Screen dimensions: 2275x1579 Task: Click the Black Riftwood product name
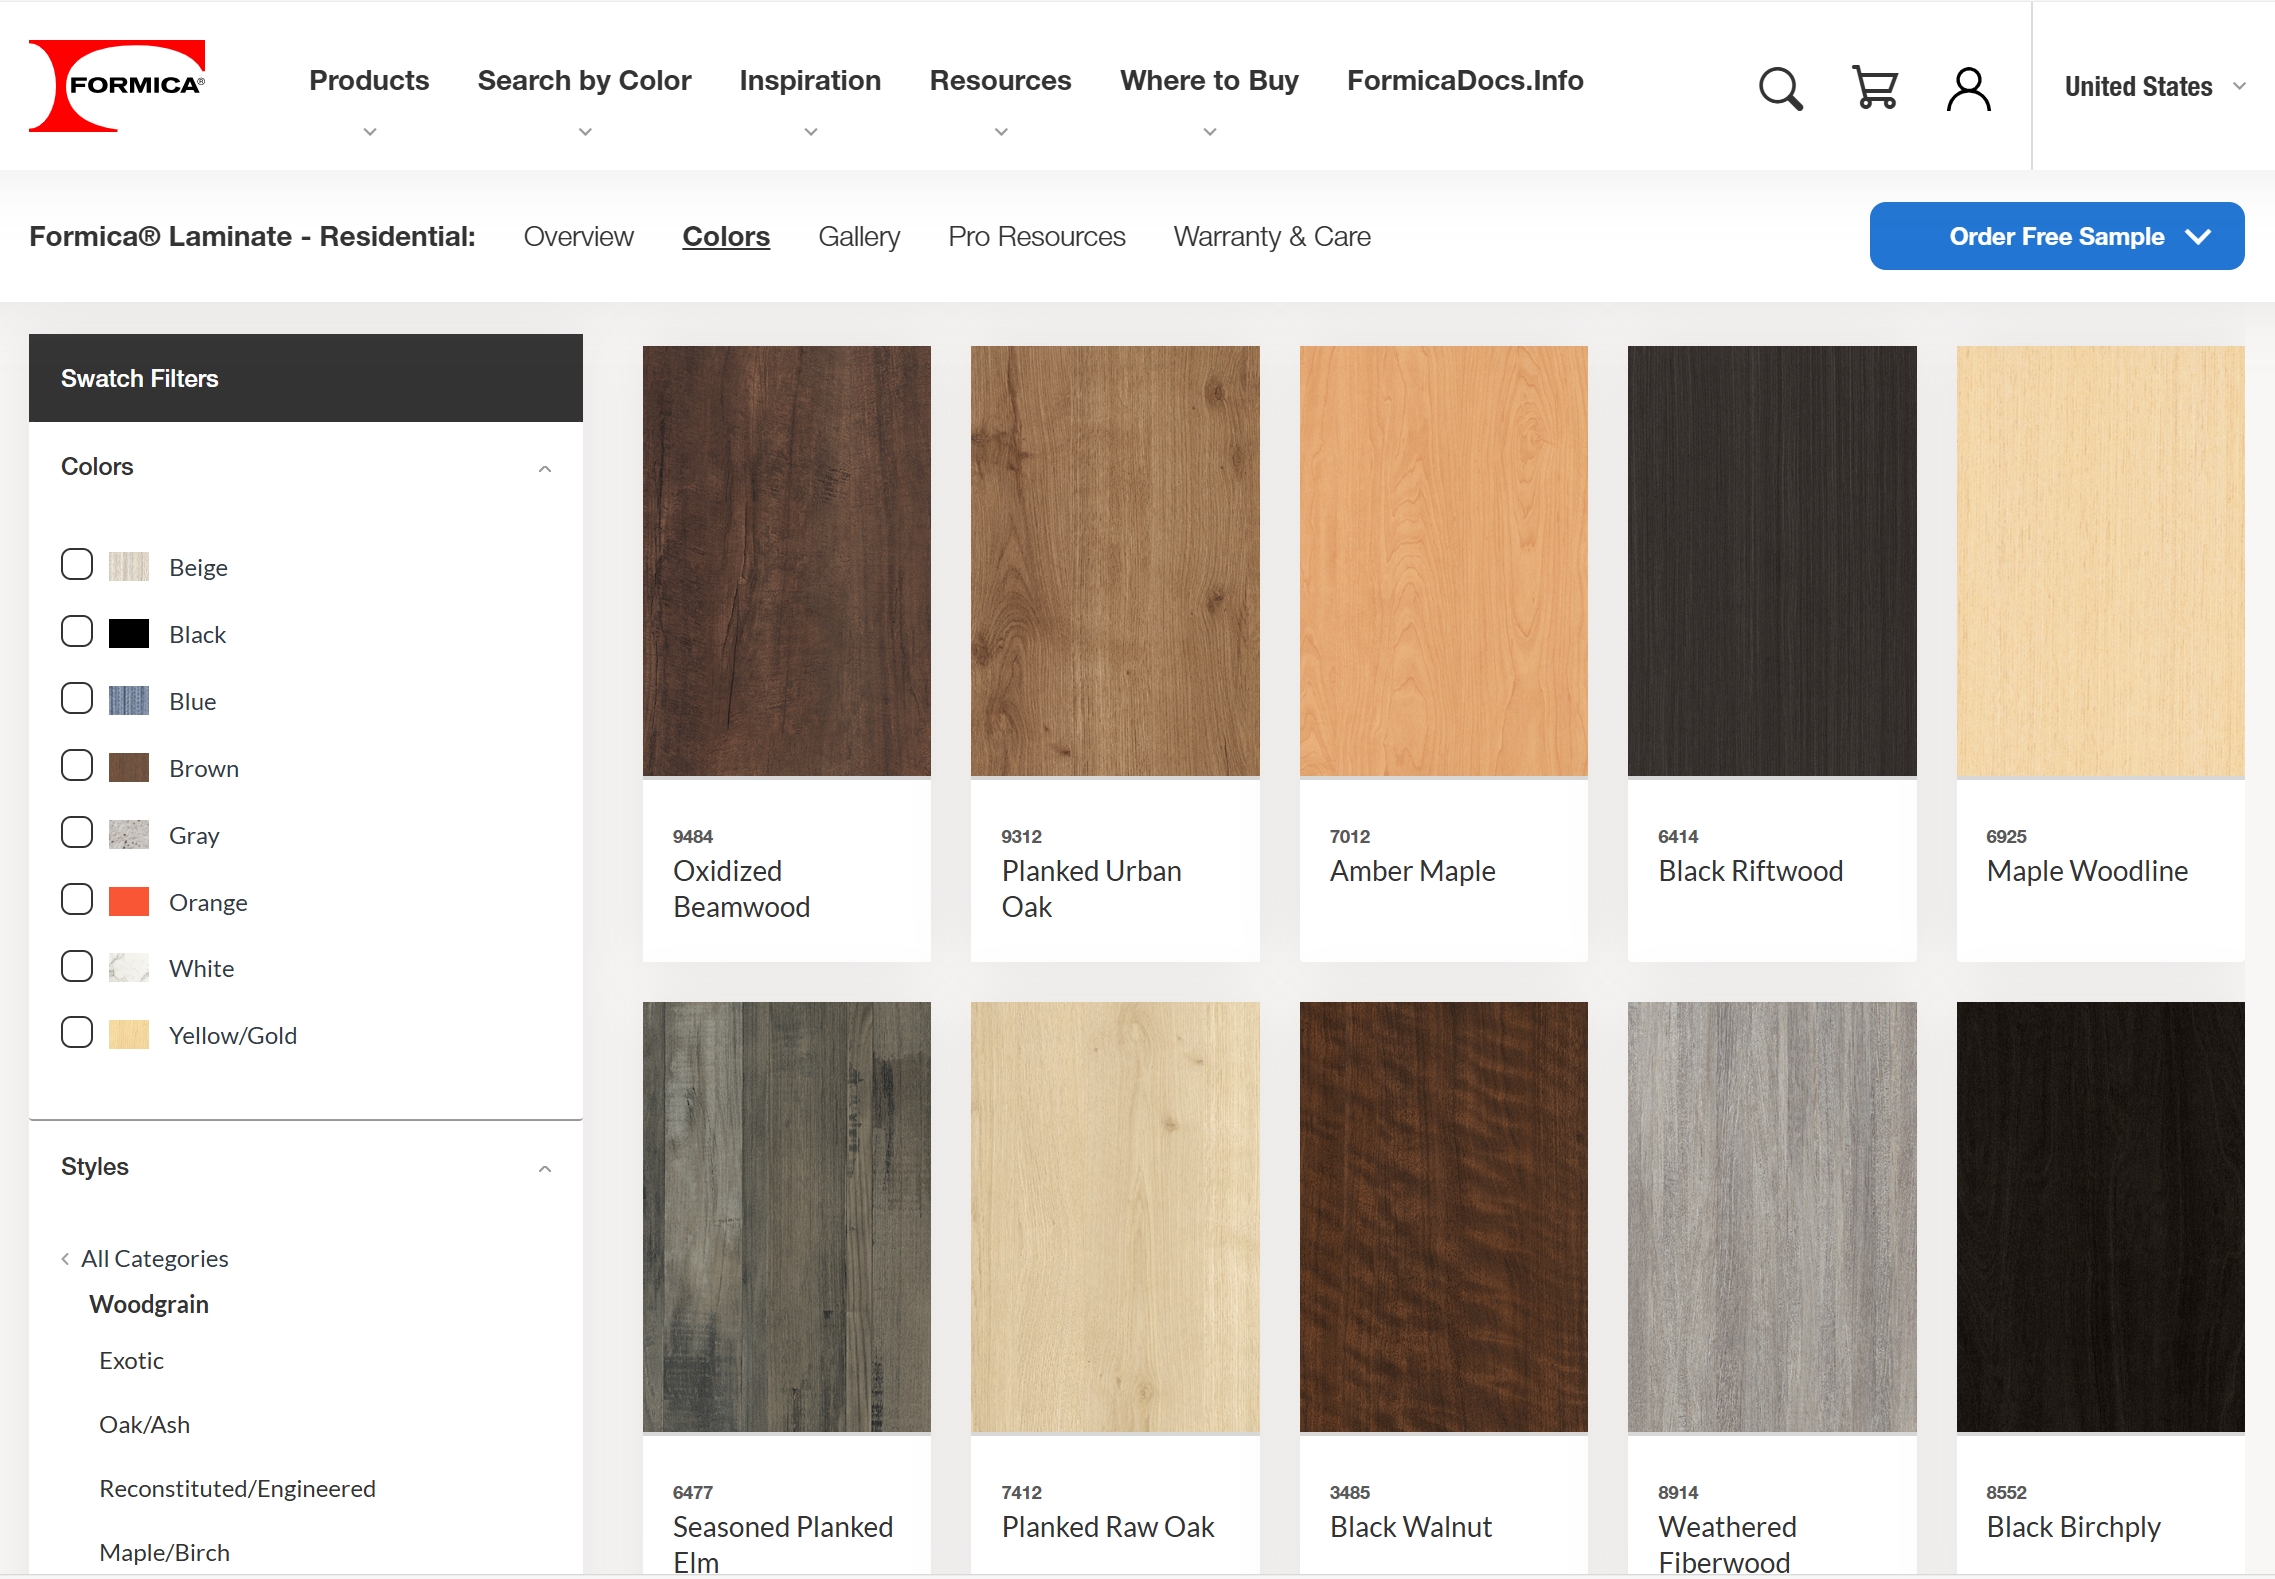[x=1750, y=871]
